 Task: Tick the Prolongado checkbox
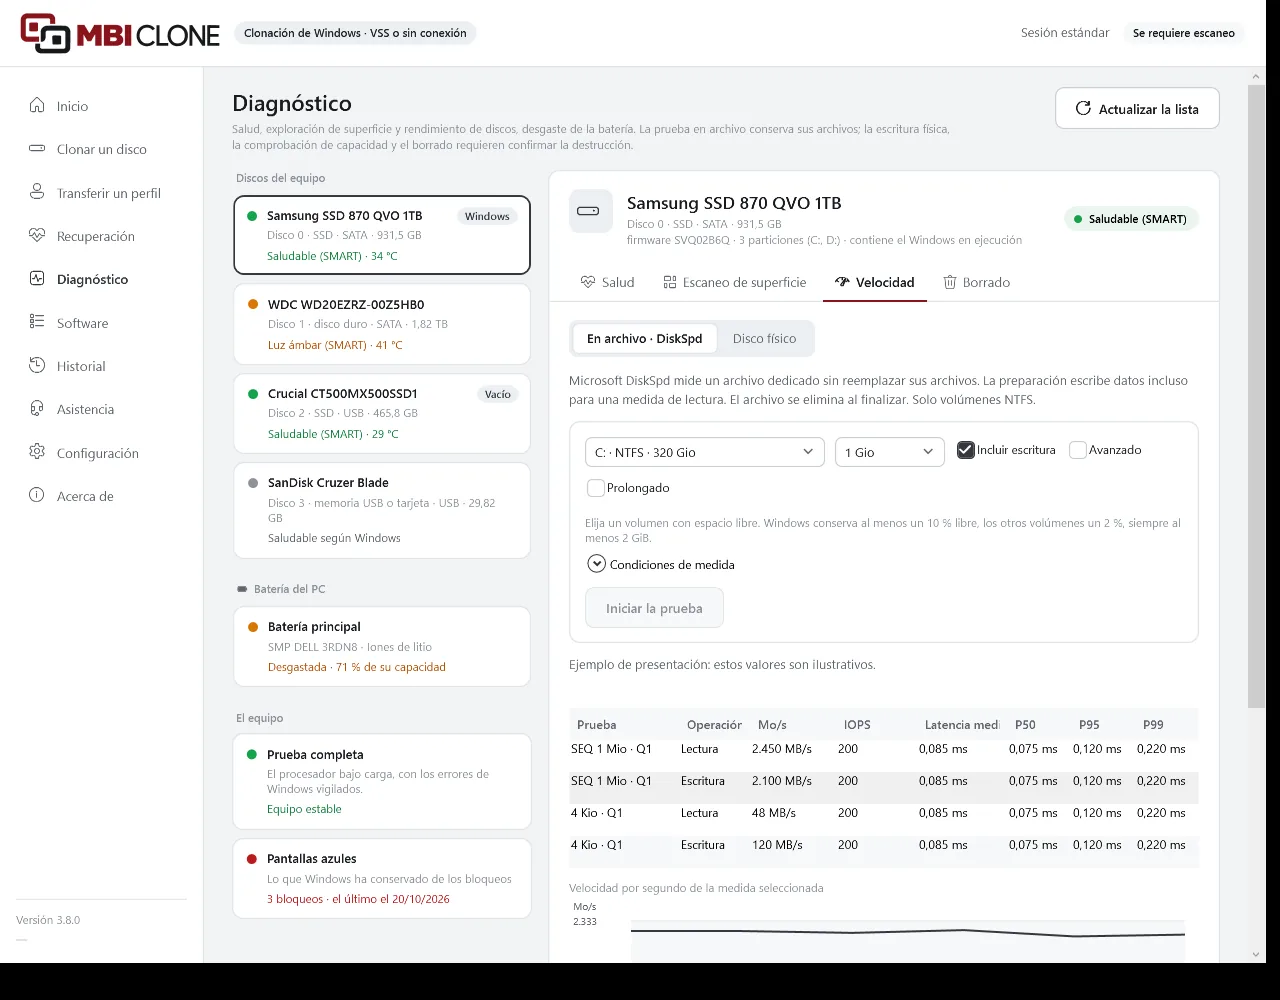(x=596, y=488)
